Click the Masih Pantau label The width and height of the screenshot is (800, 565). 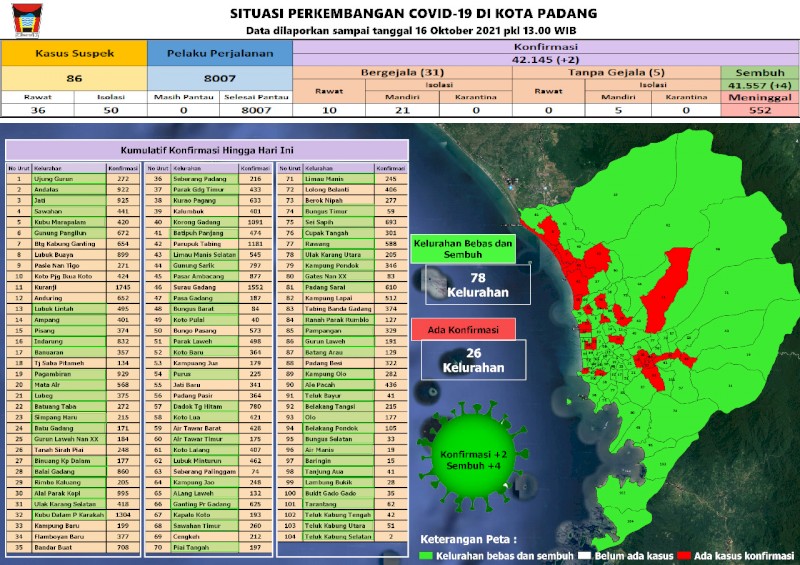184,96
